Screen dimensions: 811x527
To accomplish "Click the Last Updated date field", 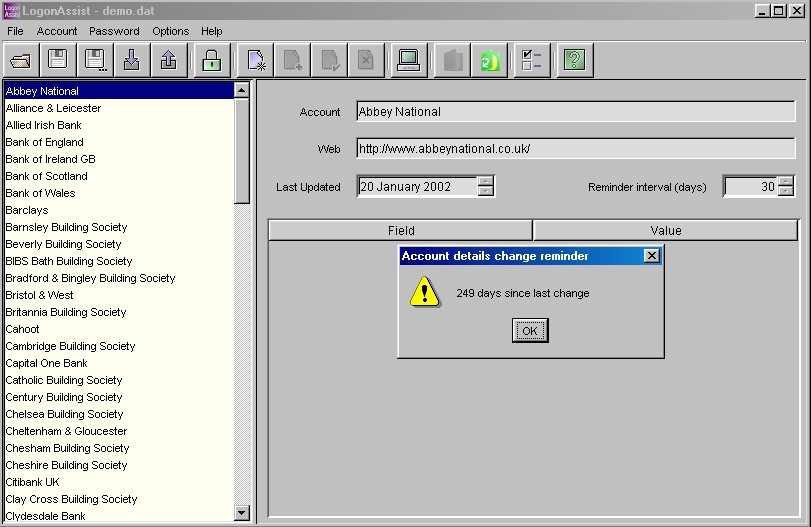I will coord(417,187).
